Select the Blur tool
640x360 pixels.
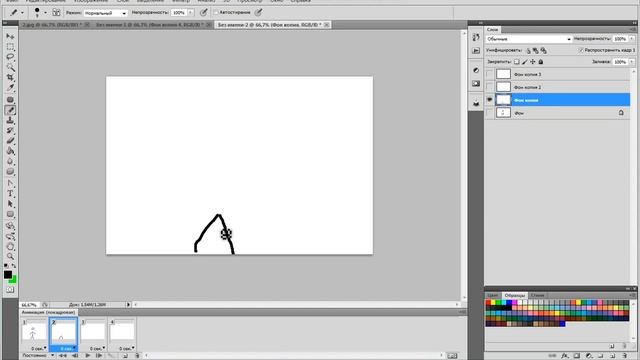click(10, 161)
